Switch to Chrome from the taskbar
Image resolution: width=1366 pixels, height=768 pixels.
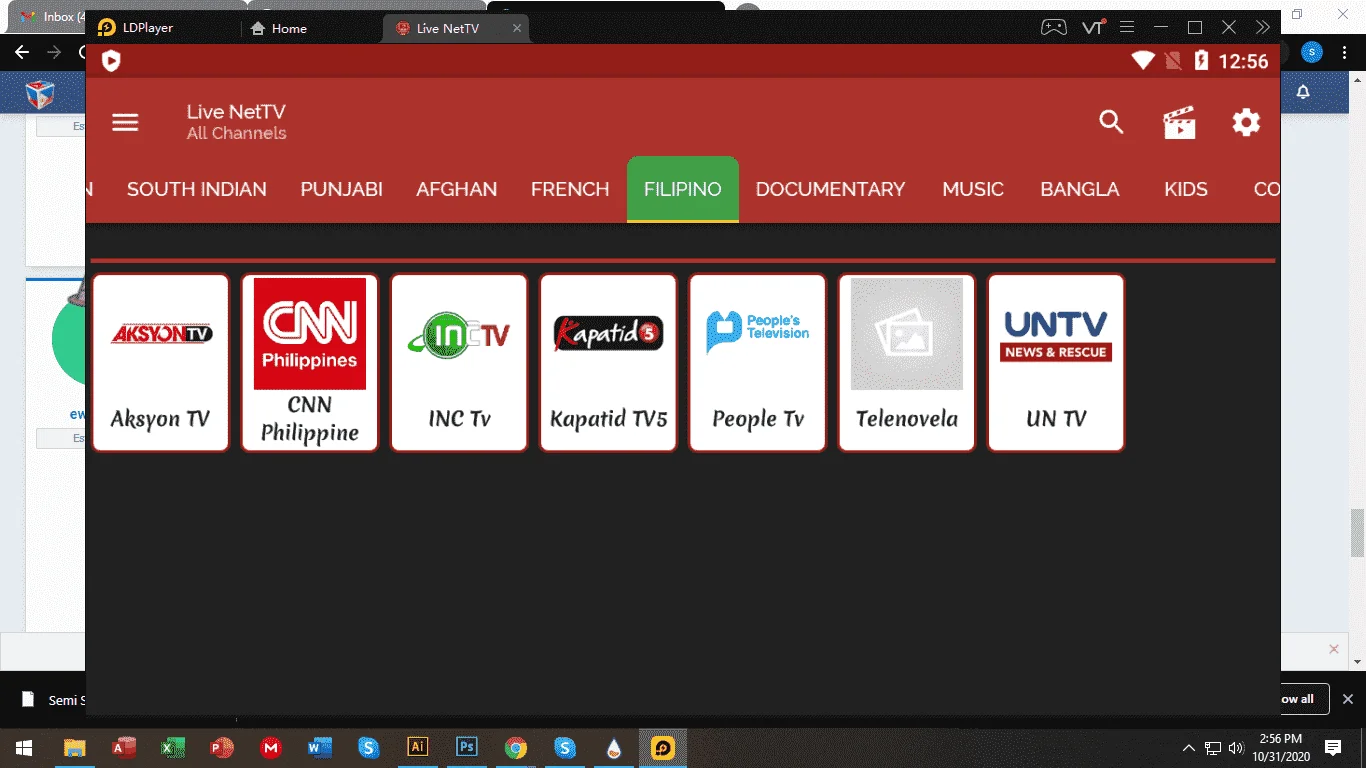point(516,747)
